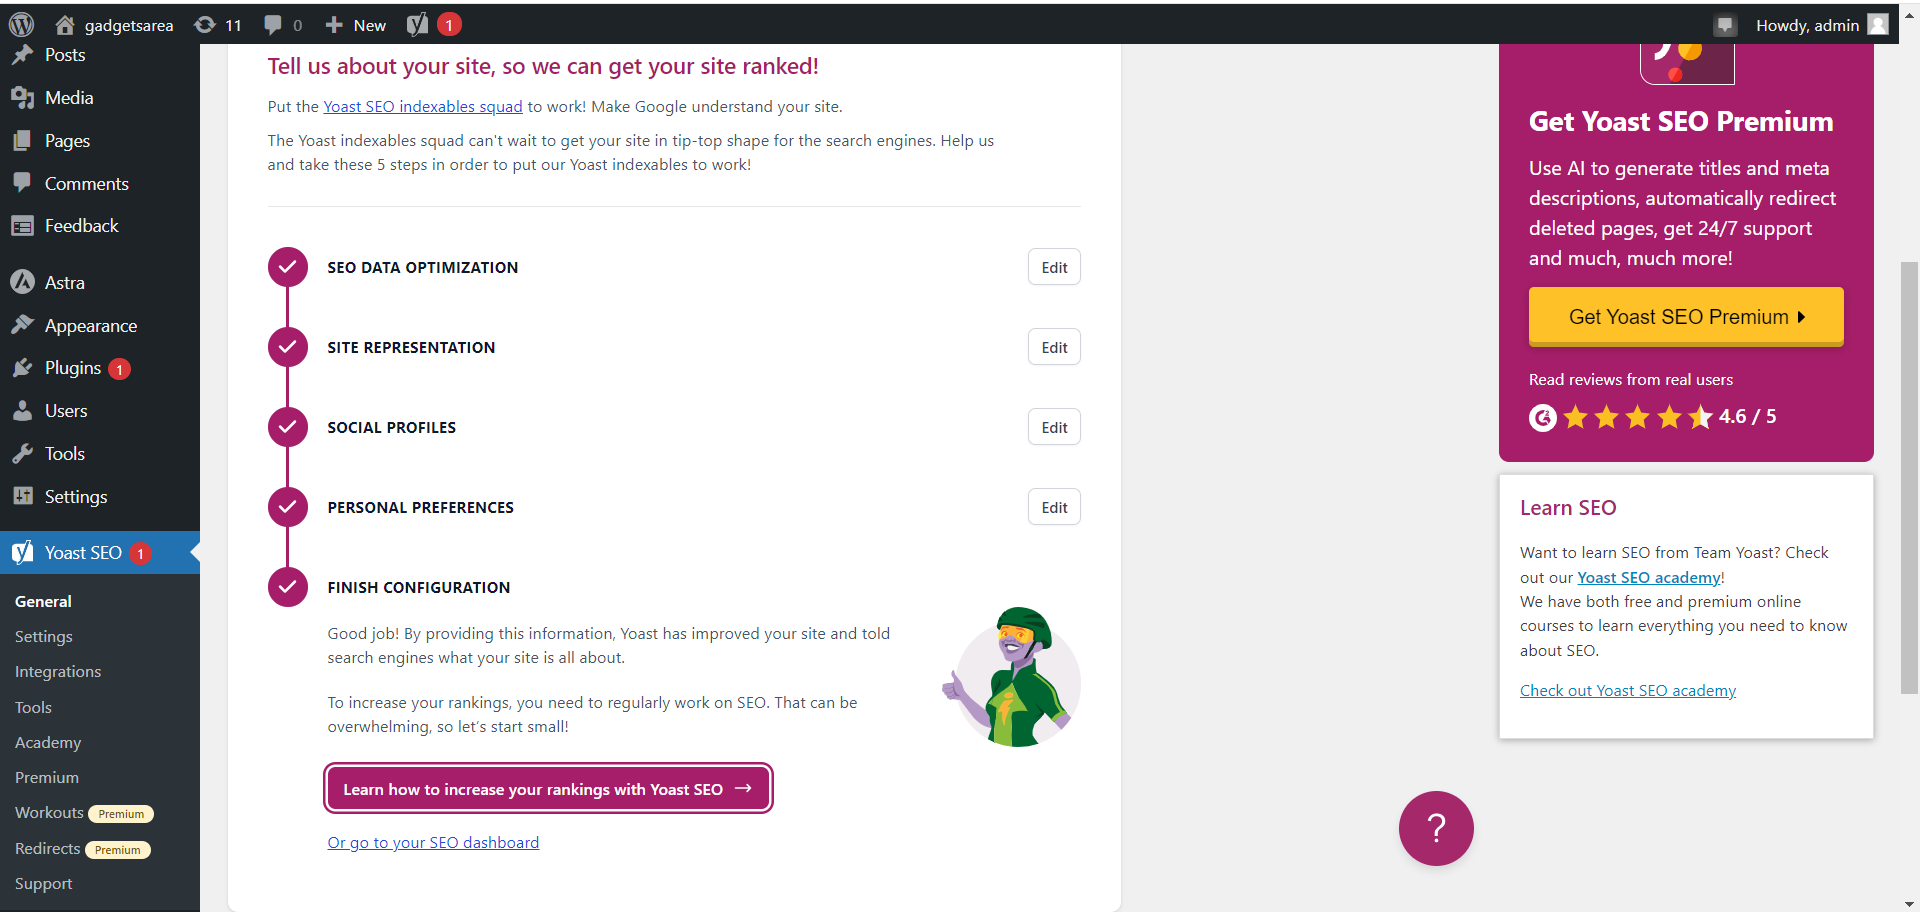The height and width of the screenshot is (912, 1920).
Task: Open the Yoast icon in admin bar
Action: (x=418, y=25)
